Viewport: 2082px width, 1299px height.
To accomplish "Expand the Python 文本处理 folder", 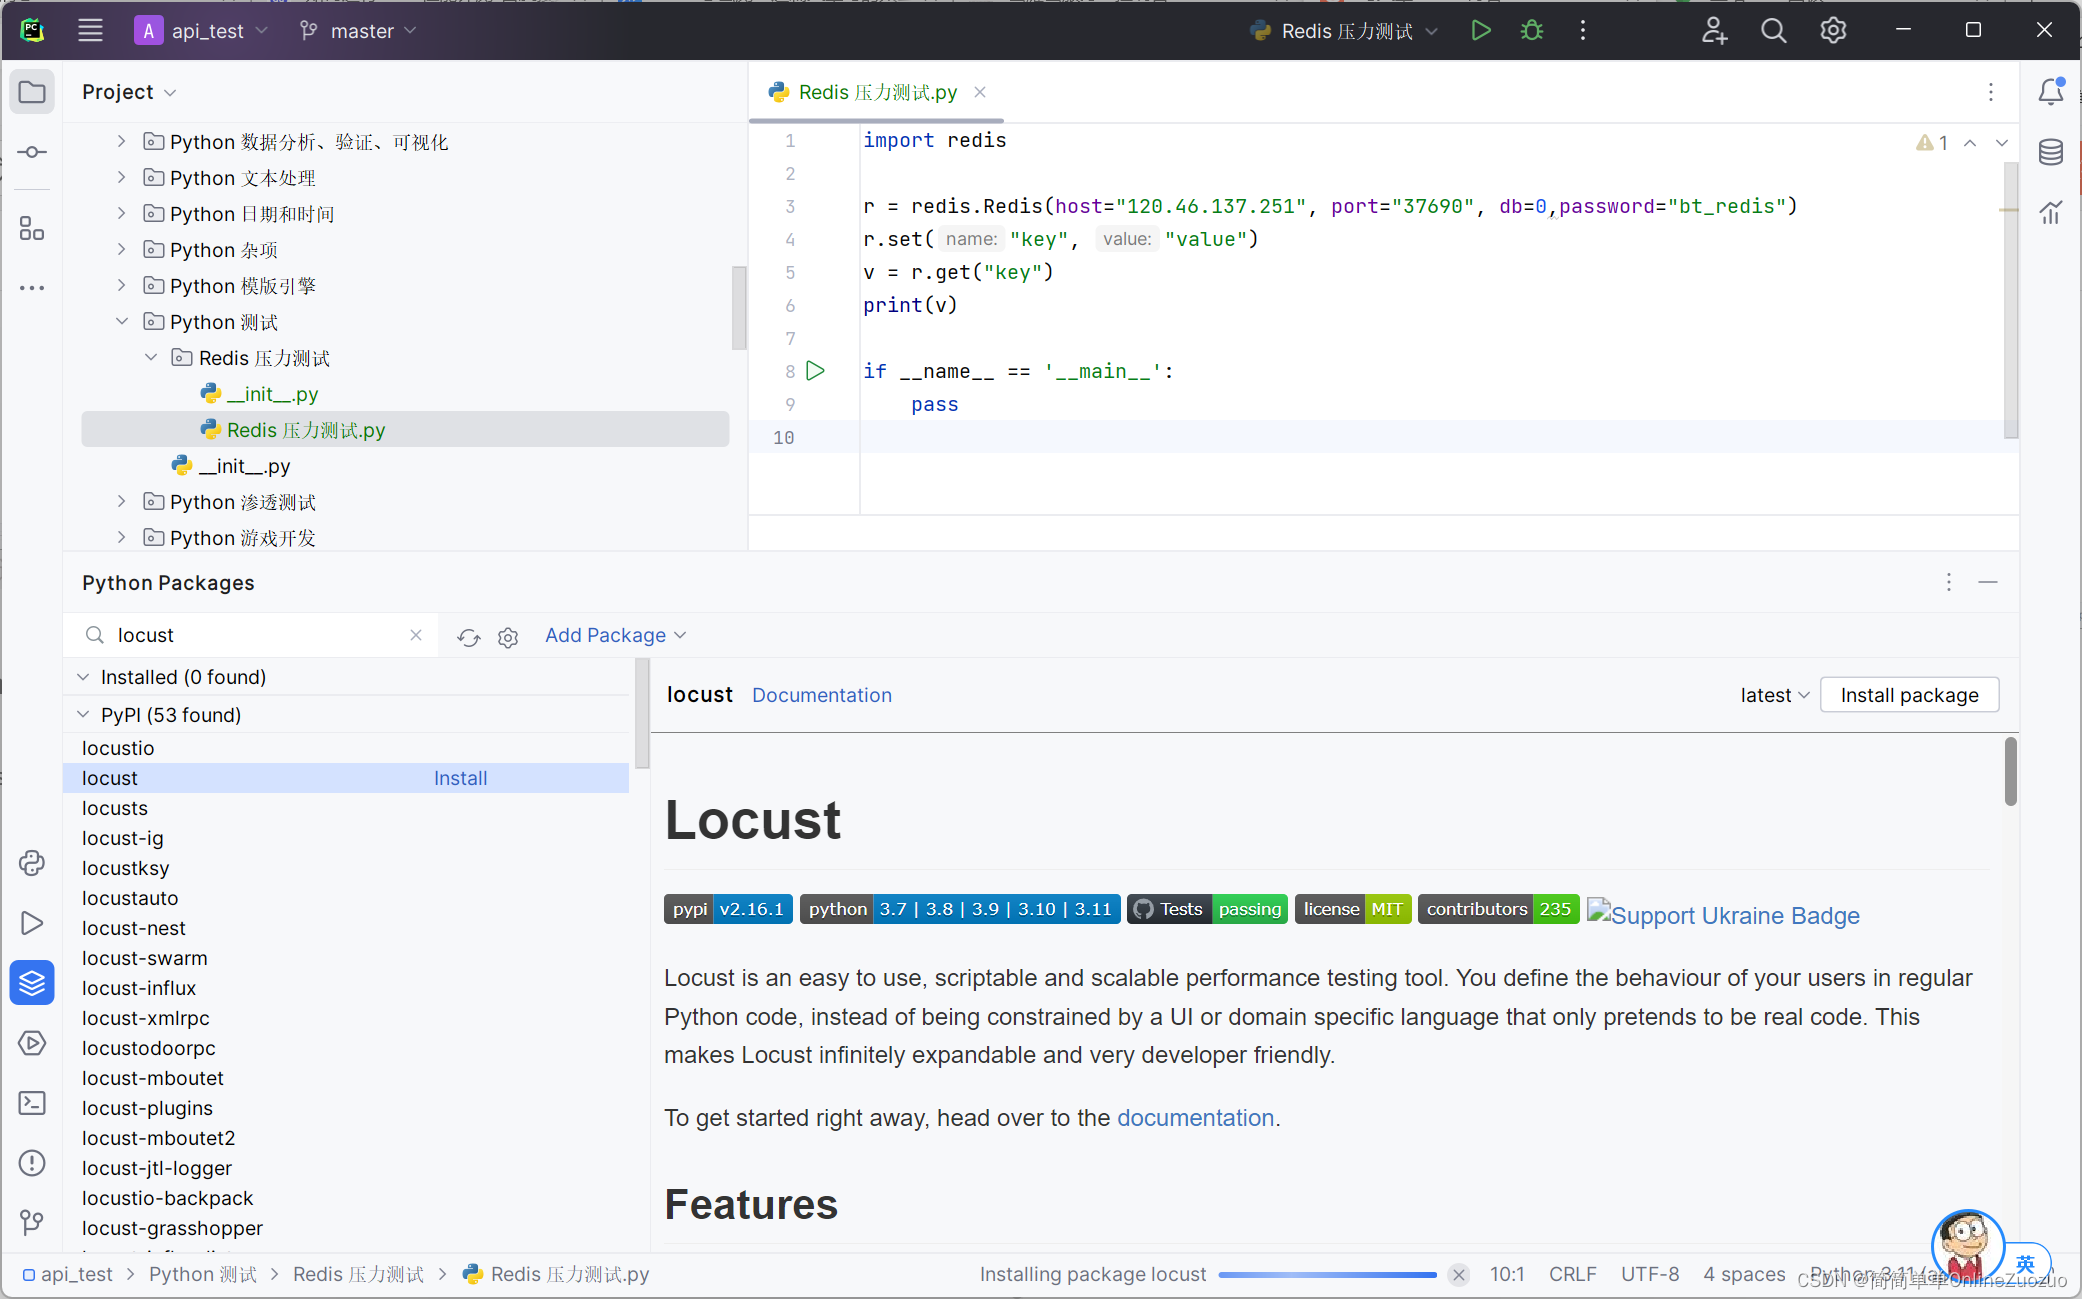I will pos(122,178).
